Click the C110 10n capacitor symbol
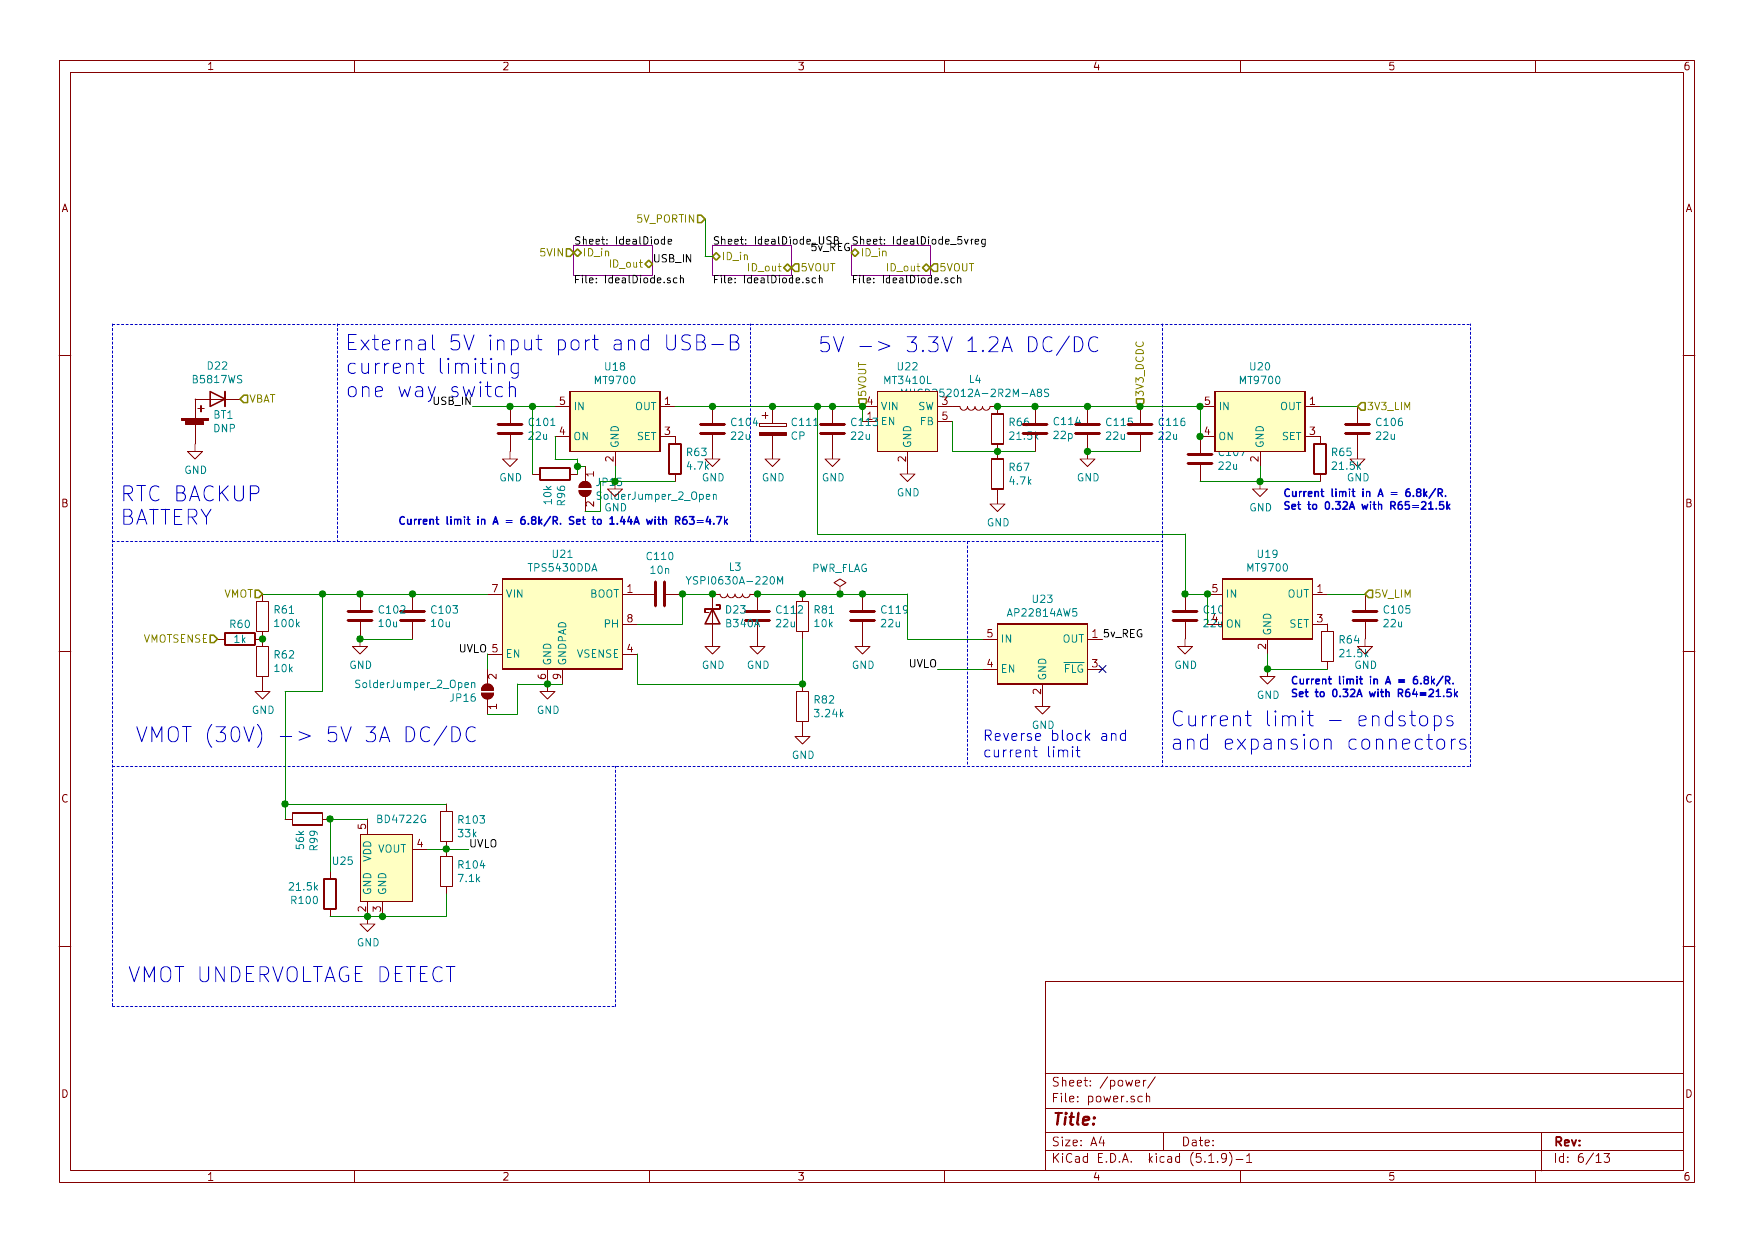The width and height of the screenshot is (1755, 1242). (659, 594)
